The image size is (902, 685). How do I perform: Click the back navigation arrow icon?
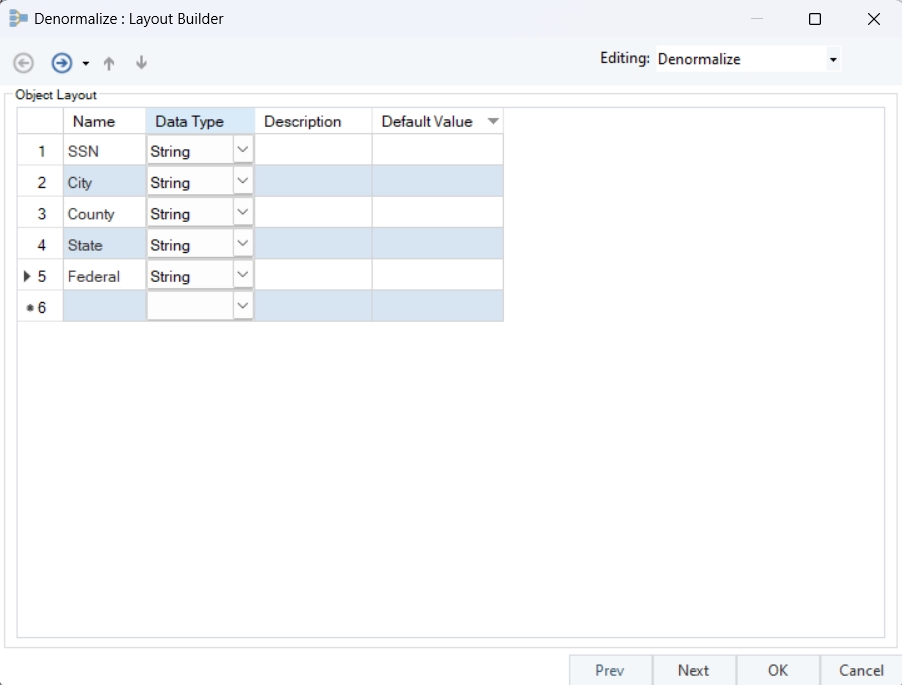coord(24,63)
